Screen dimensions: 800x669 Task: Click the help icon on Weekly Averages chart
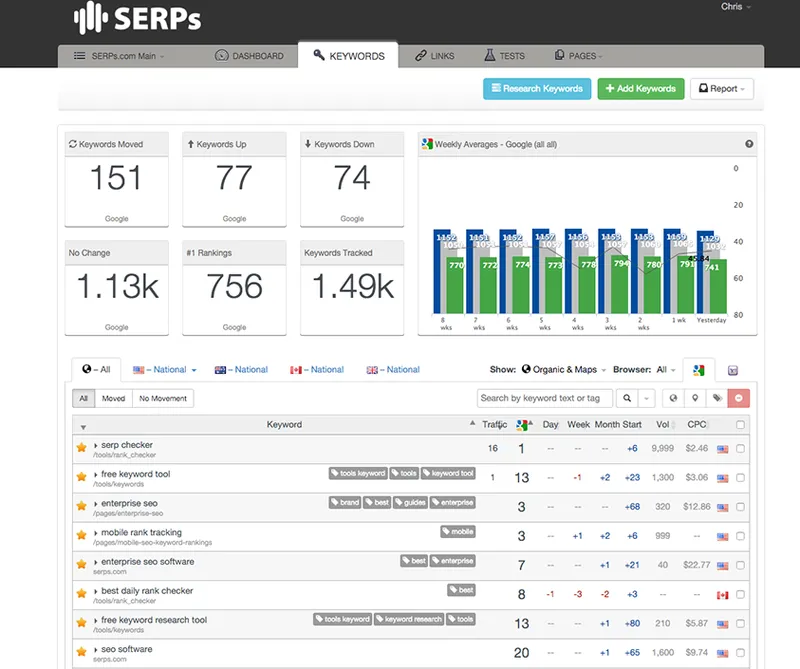pyautogui.click(x=749, y=144)
